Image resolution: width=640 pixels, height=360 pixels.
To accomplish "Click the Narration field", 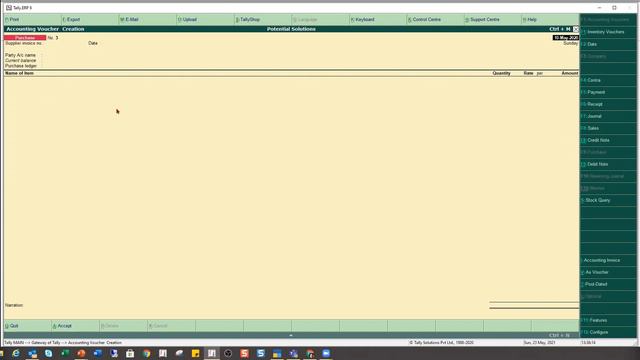I will pyautogui.click(x=14, y=305).
